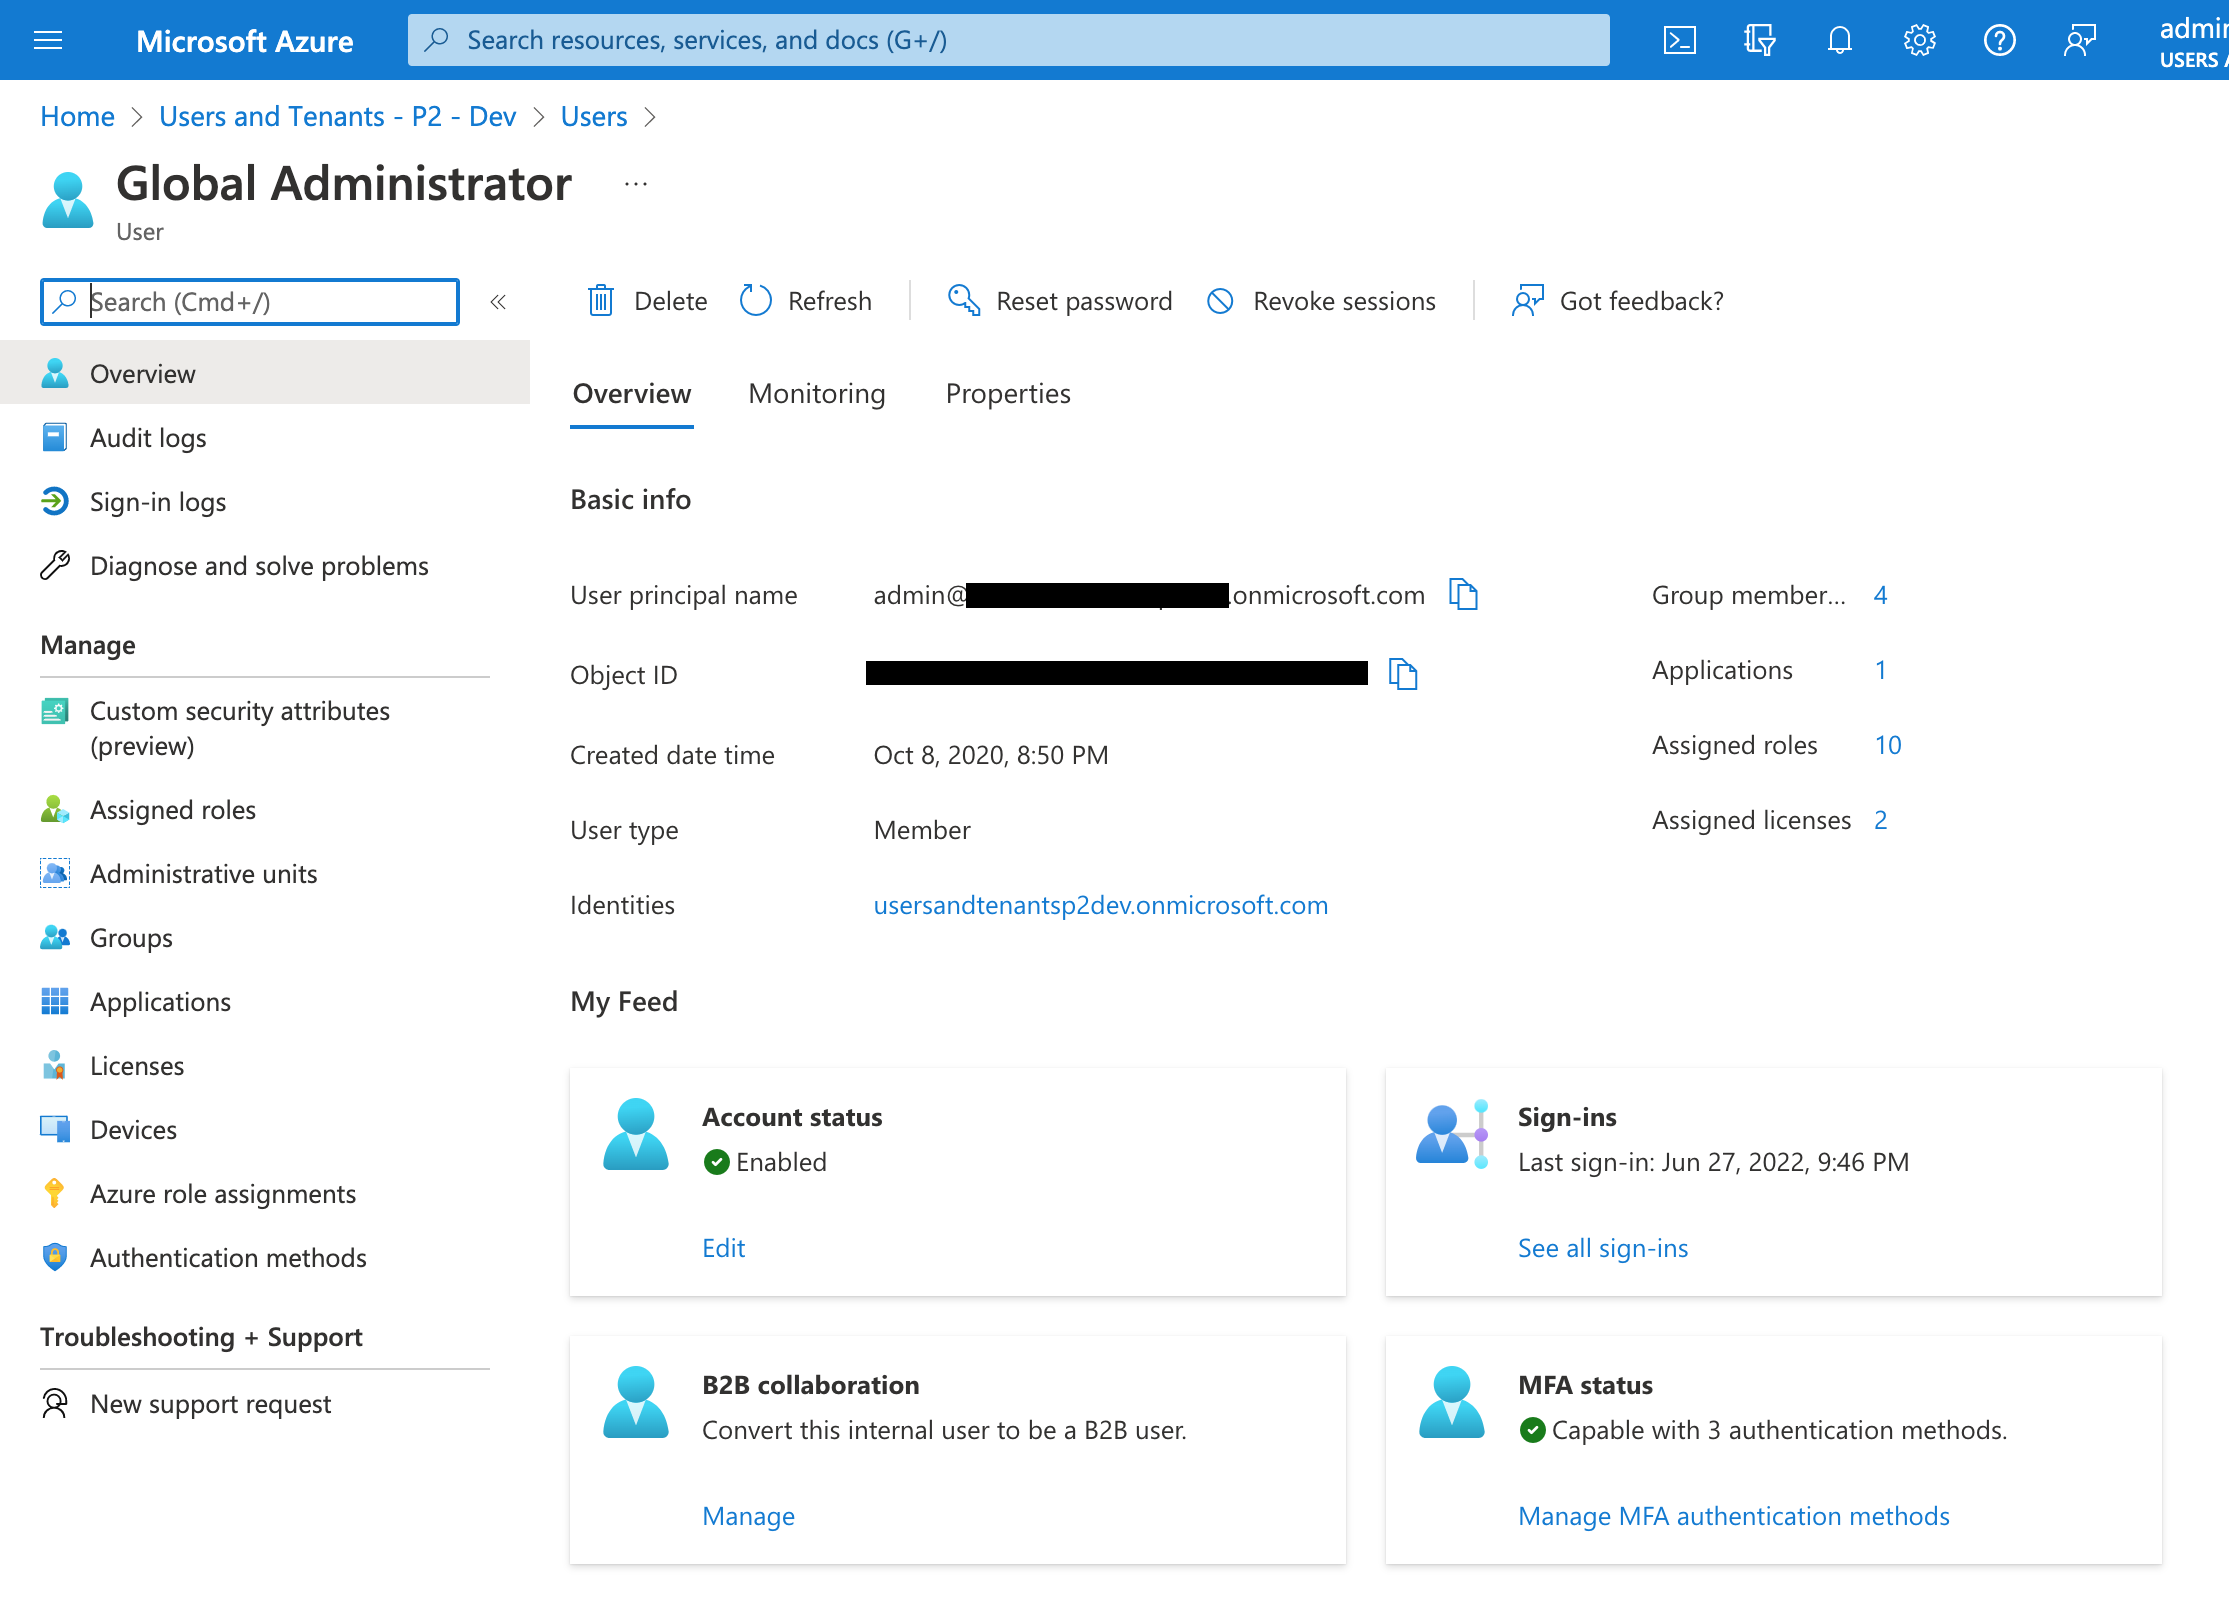Click the 'Oct 8, 2020, 8:50 PM' value

[990, 754]
